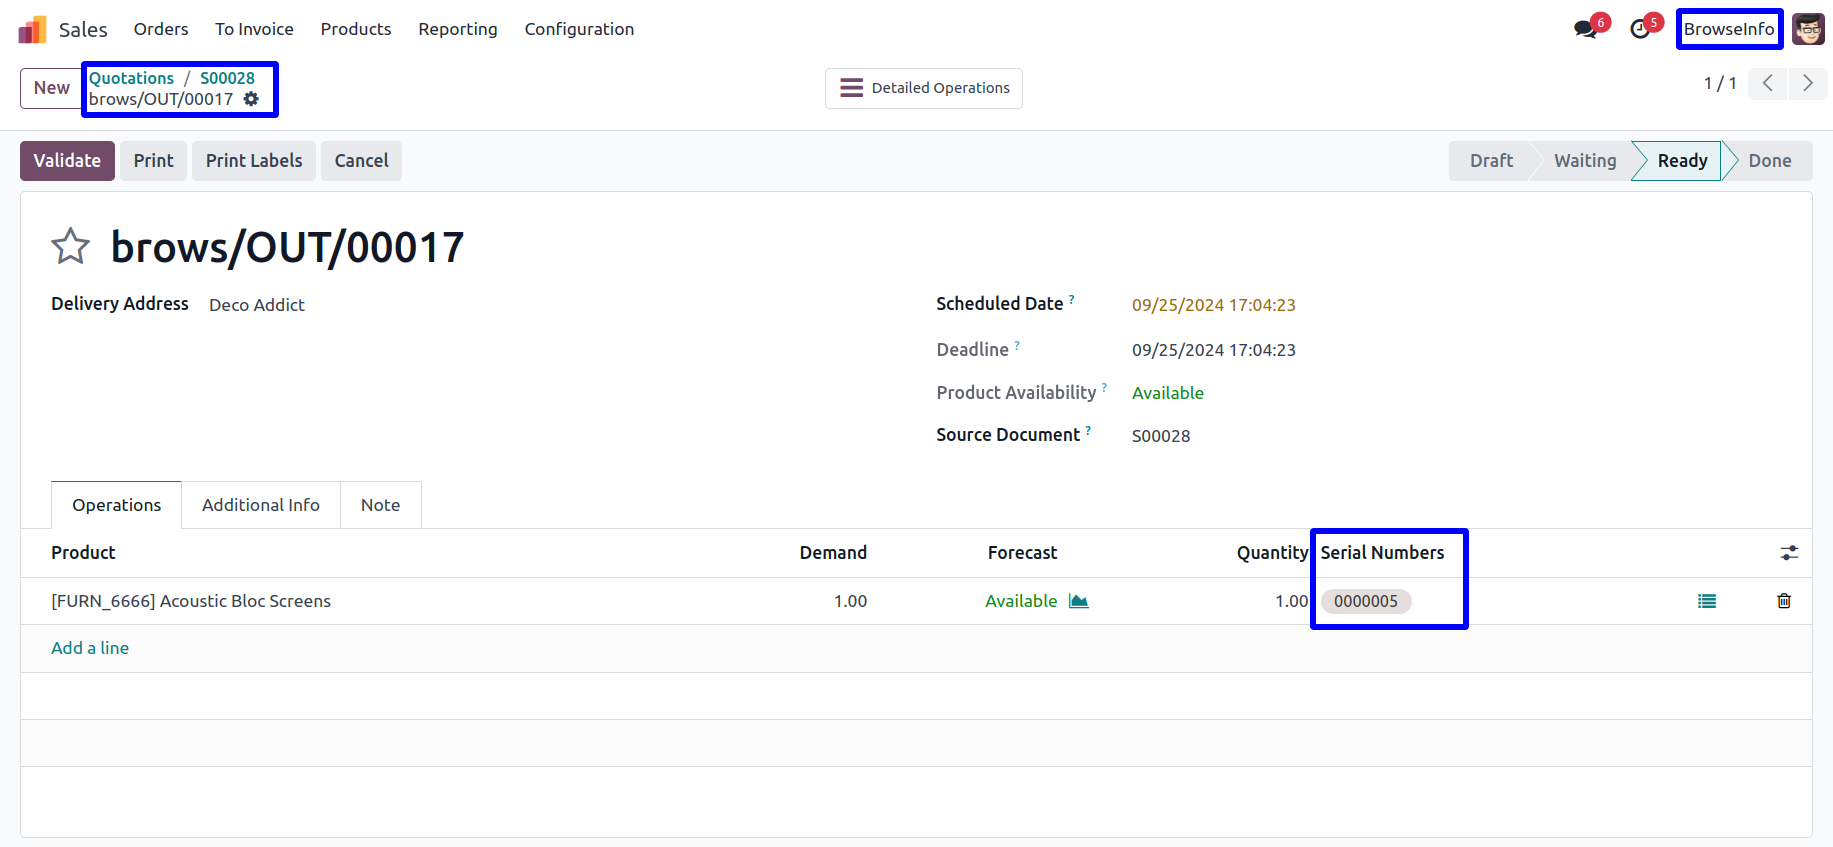This screenshot has height=847, width=1833.
Task: Click the Quantity 1.00 cell
Action: tap(1291, 601)
